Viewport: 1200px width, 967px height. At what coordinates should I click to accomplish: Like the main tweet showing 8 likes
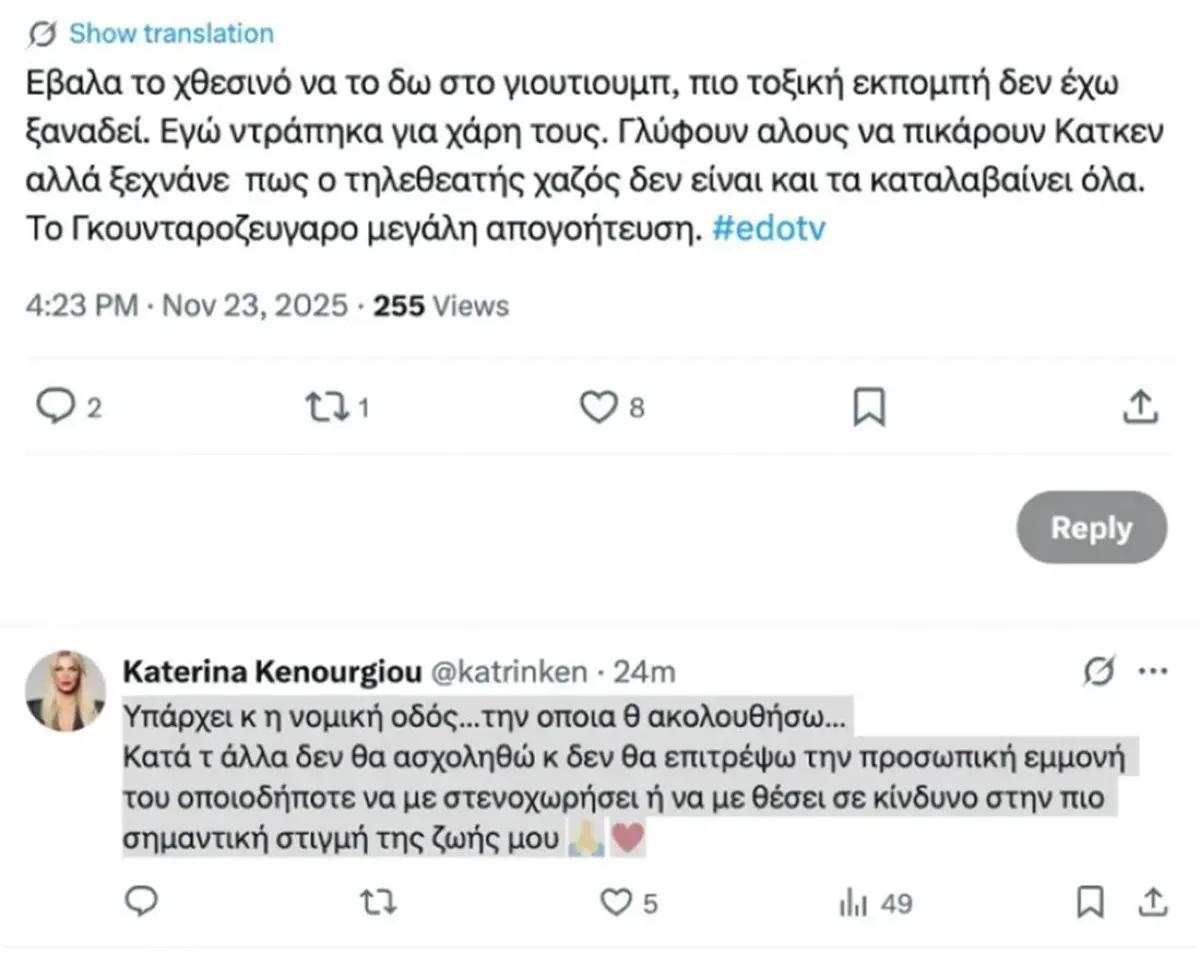pyautogui.click(x=598, y=406)
